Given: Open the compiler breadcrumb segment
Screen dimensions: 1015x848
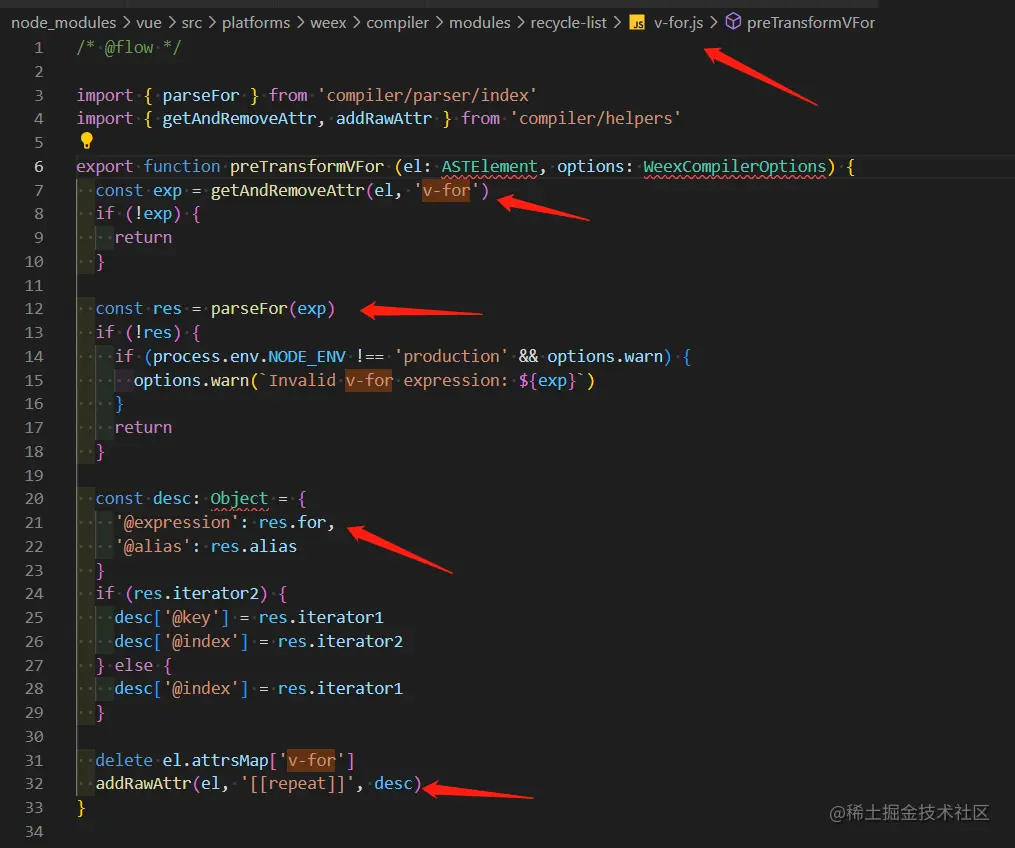Looking at the screenshot, I should (397, 23).
